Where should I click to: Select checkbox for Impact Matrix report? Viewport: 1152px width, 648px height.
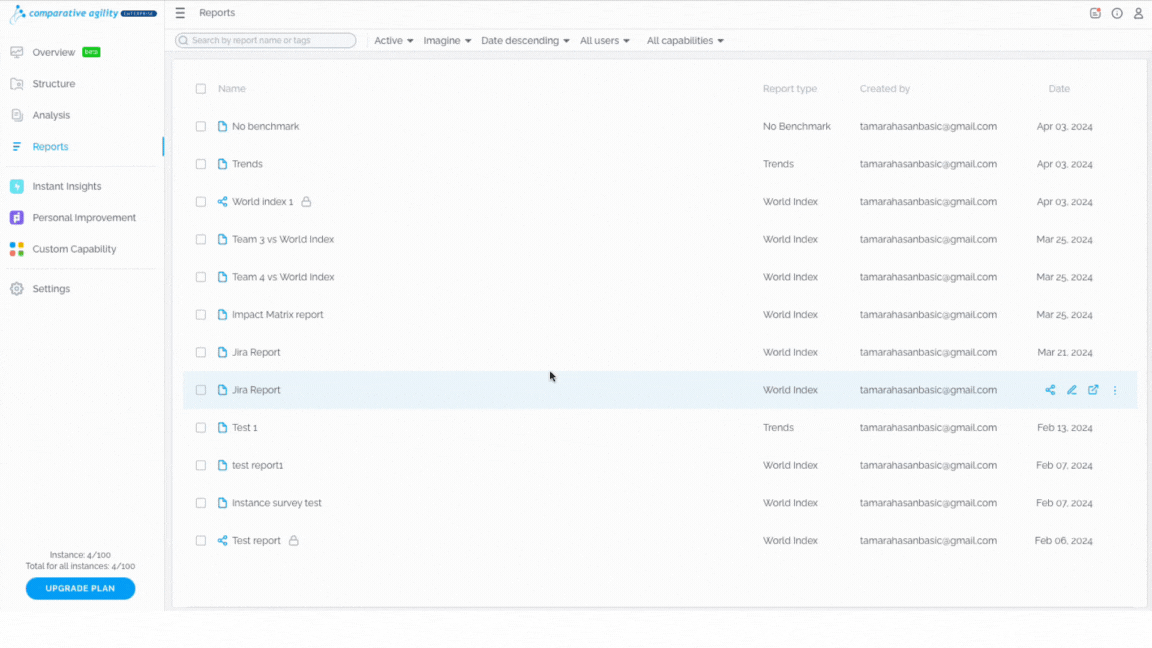click(x=201, y=314)
